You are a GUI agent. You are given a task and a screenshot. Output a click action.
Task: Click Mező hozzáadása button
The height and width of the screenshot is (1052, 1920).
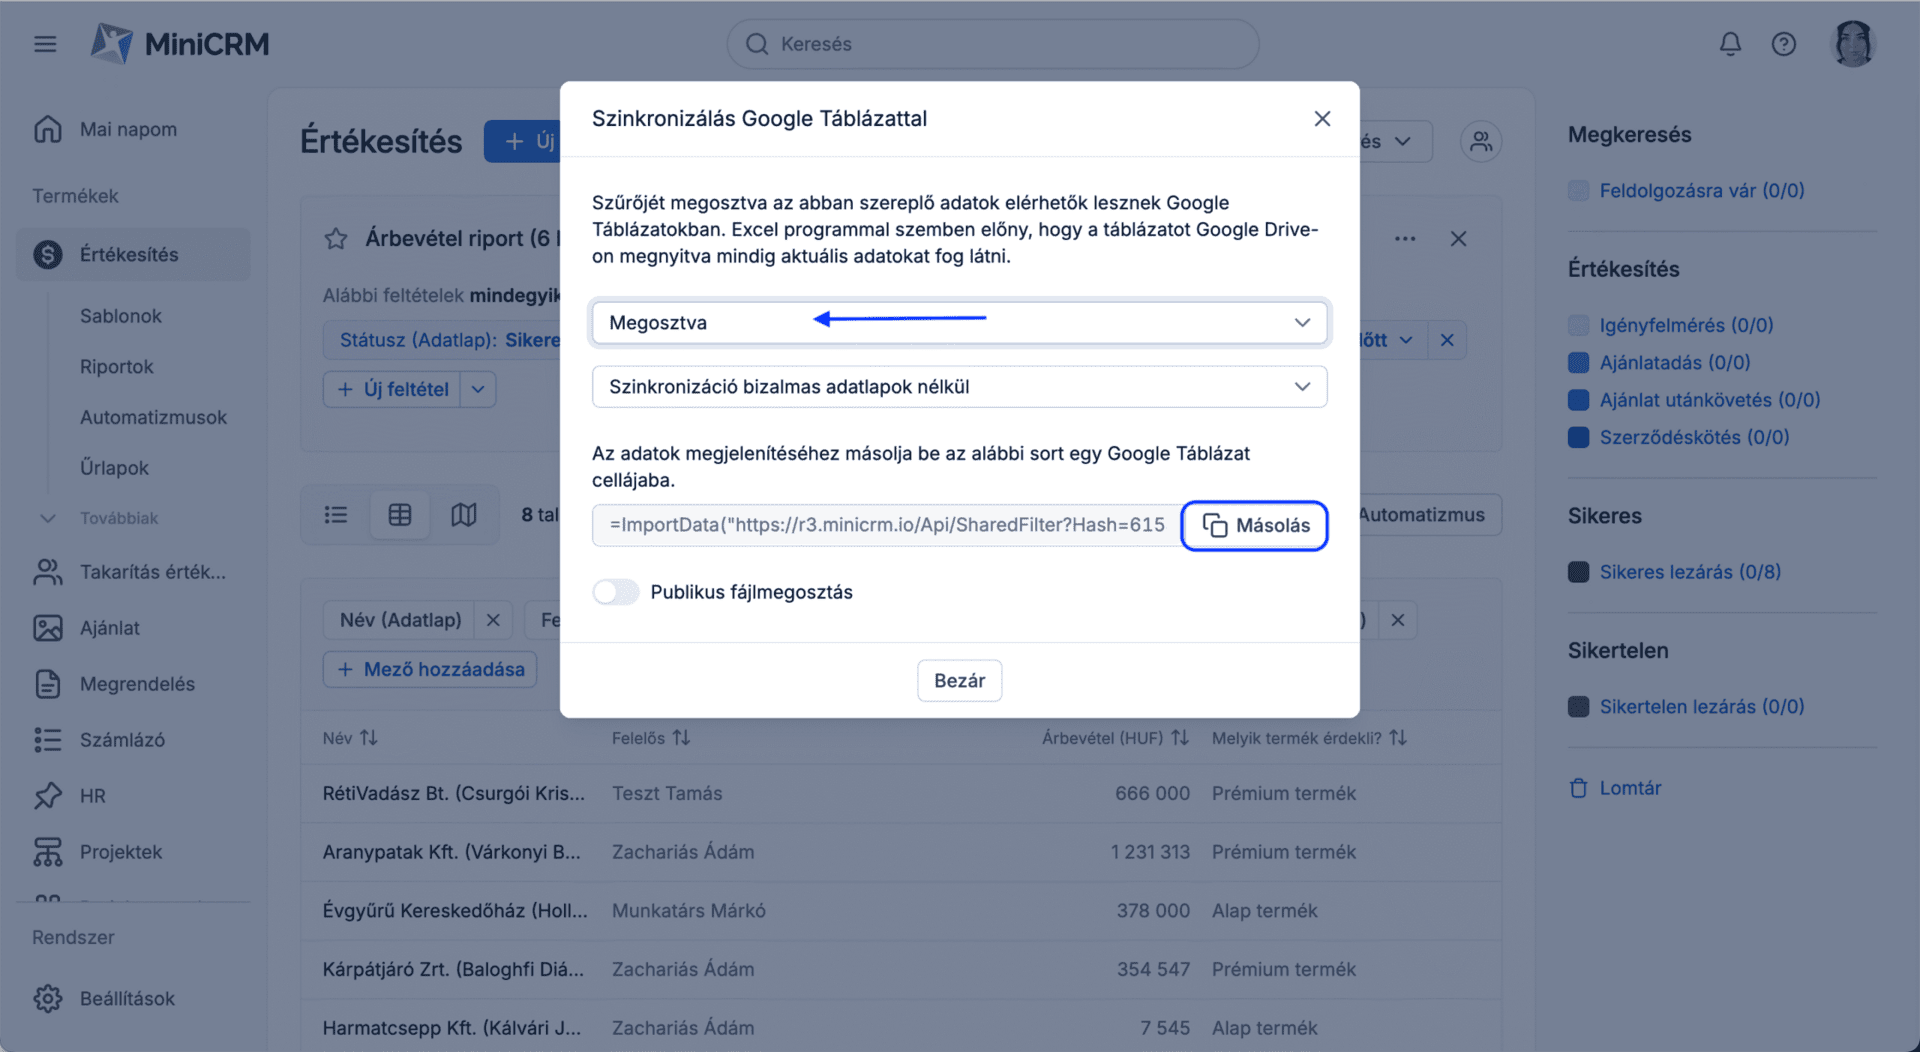pyautogui.click(x=430, y=670)
